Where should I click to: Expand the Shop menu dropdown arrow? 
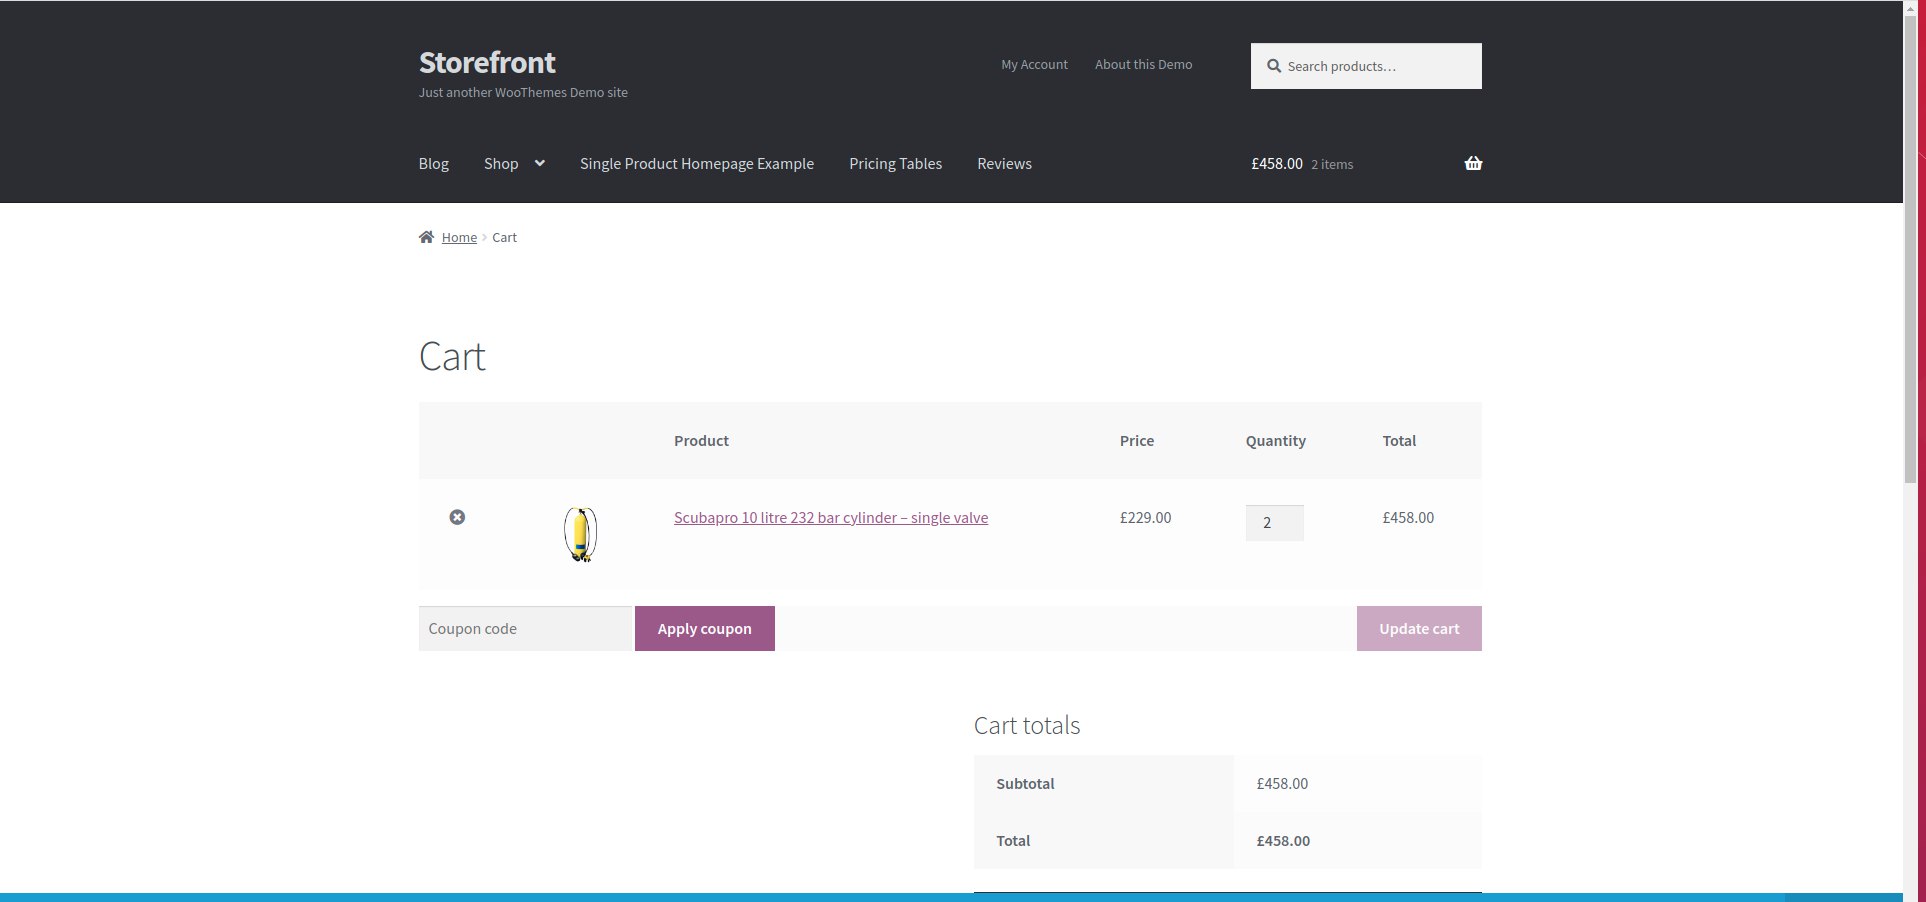coord(540,163)
